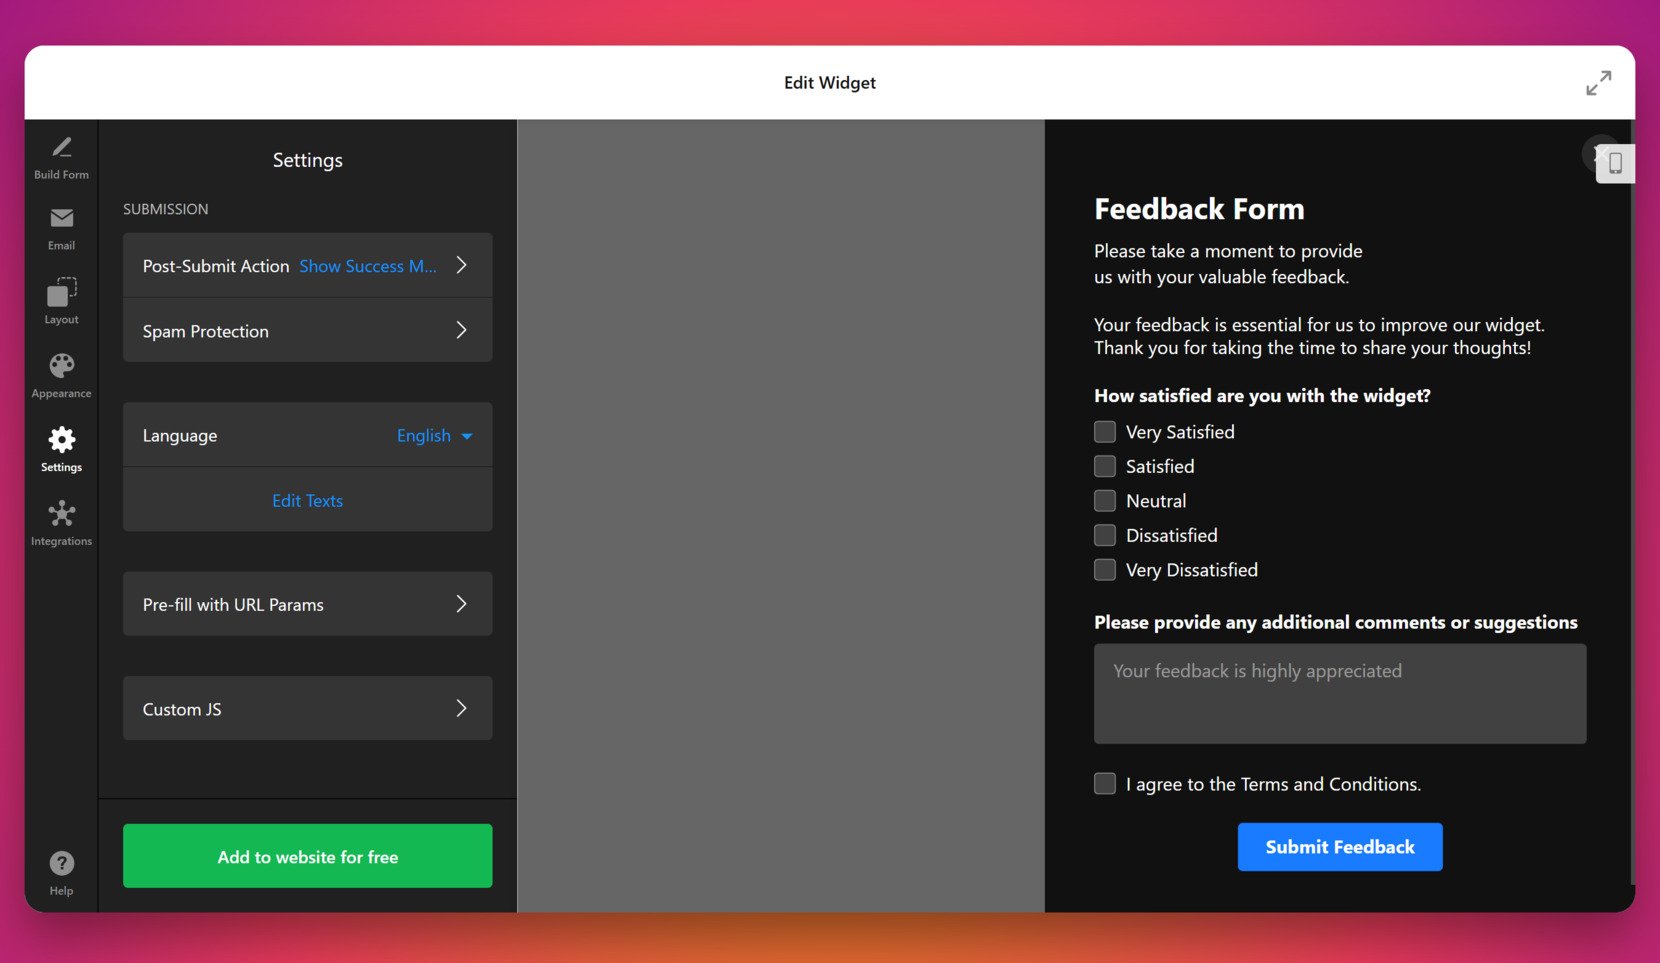The width and height of the screenshot is (1660, 963).
Task: Click the 'How satisfied are you' question
Action: (x=1262, y=396)
